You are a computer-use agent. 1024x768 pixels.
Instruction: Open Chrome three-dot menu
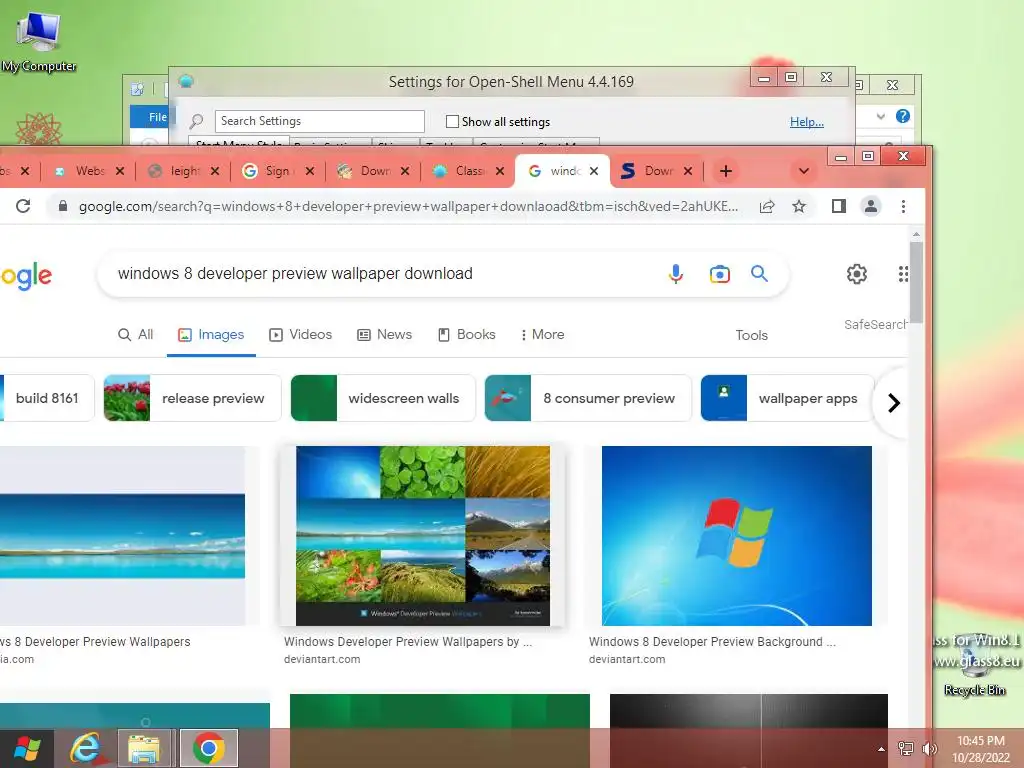coord(903,206)
